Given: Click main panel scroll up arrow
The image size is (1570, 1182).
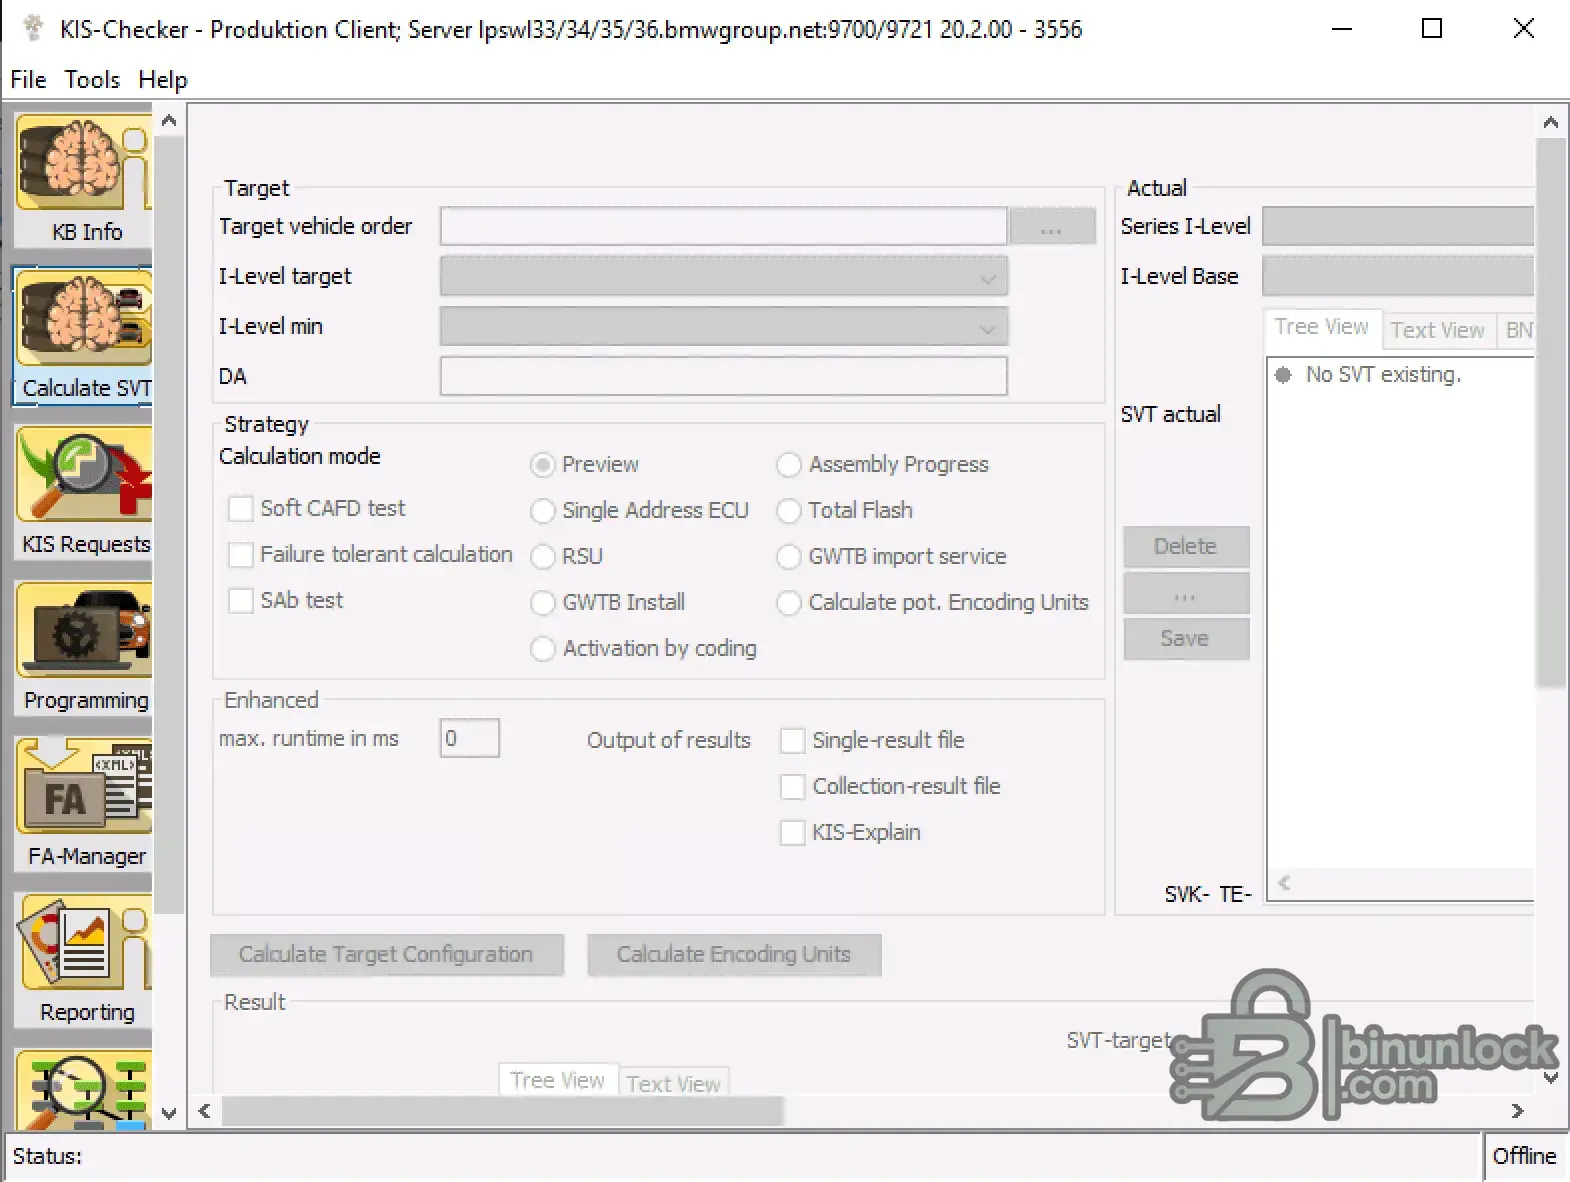Looking at the screenshot, I should [x=1551, y=122].
